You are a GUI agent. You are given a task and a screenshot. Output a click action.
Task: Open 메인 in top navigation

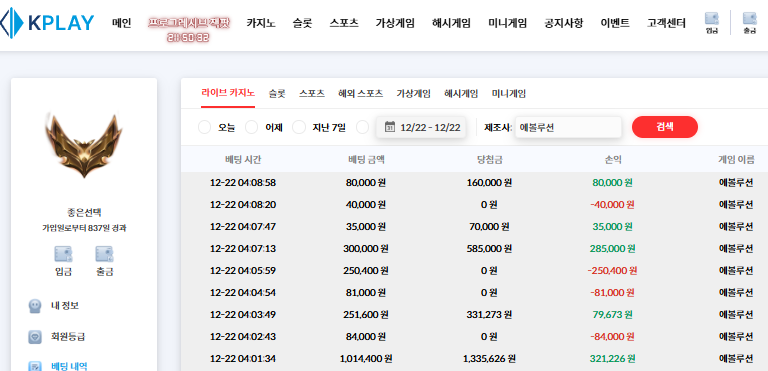(121, 23)
